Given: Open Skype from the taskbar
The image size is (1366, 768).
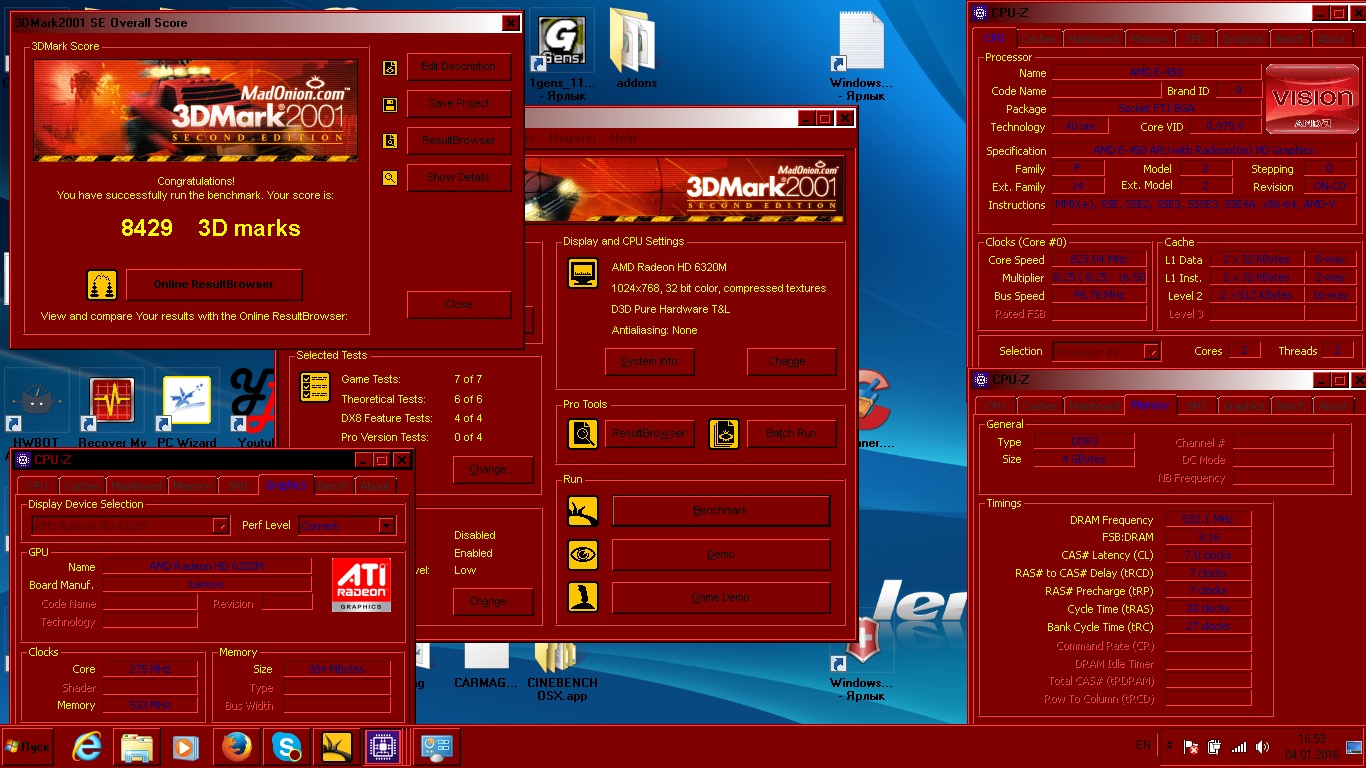Looking at the screenshot, I should (x=286, y=747).
